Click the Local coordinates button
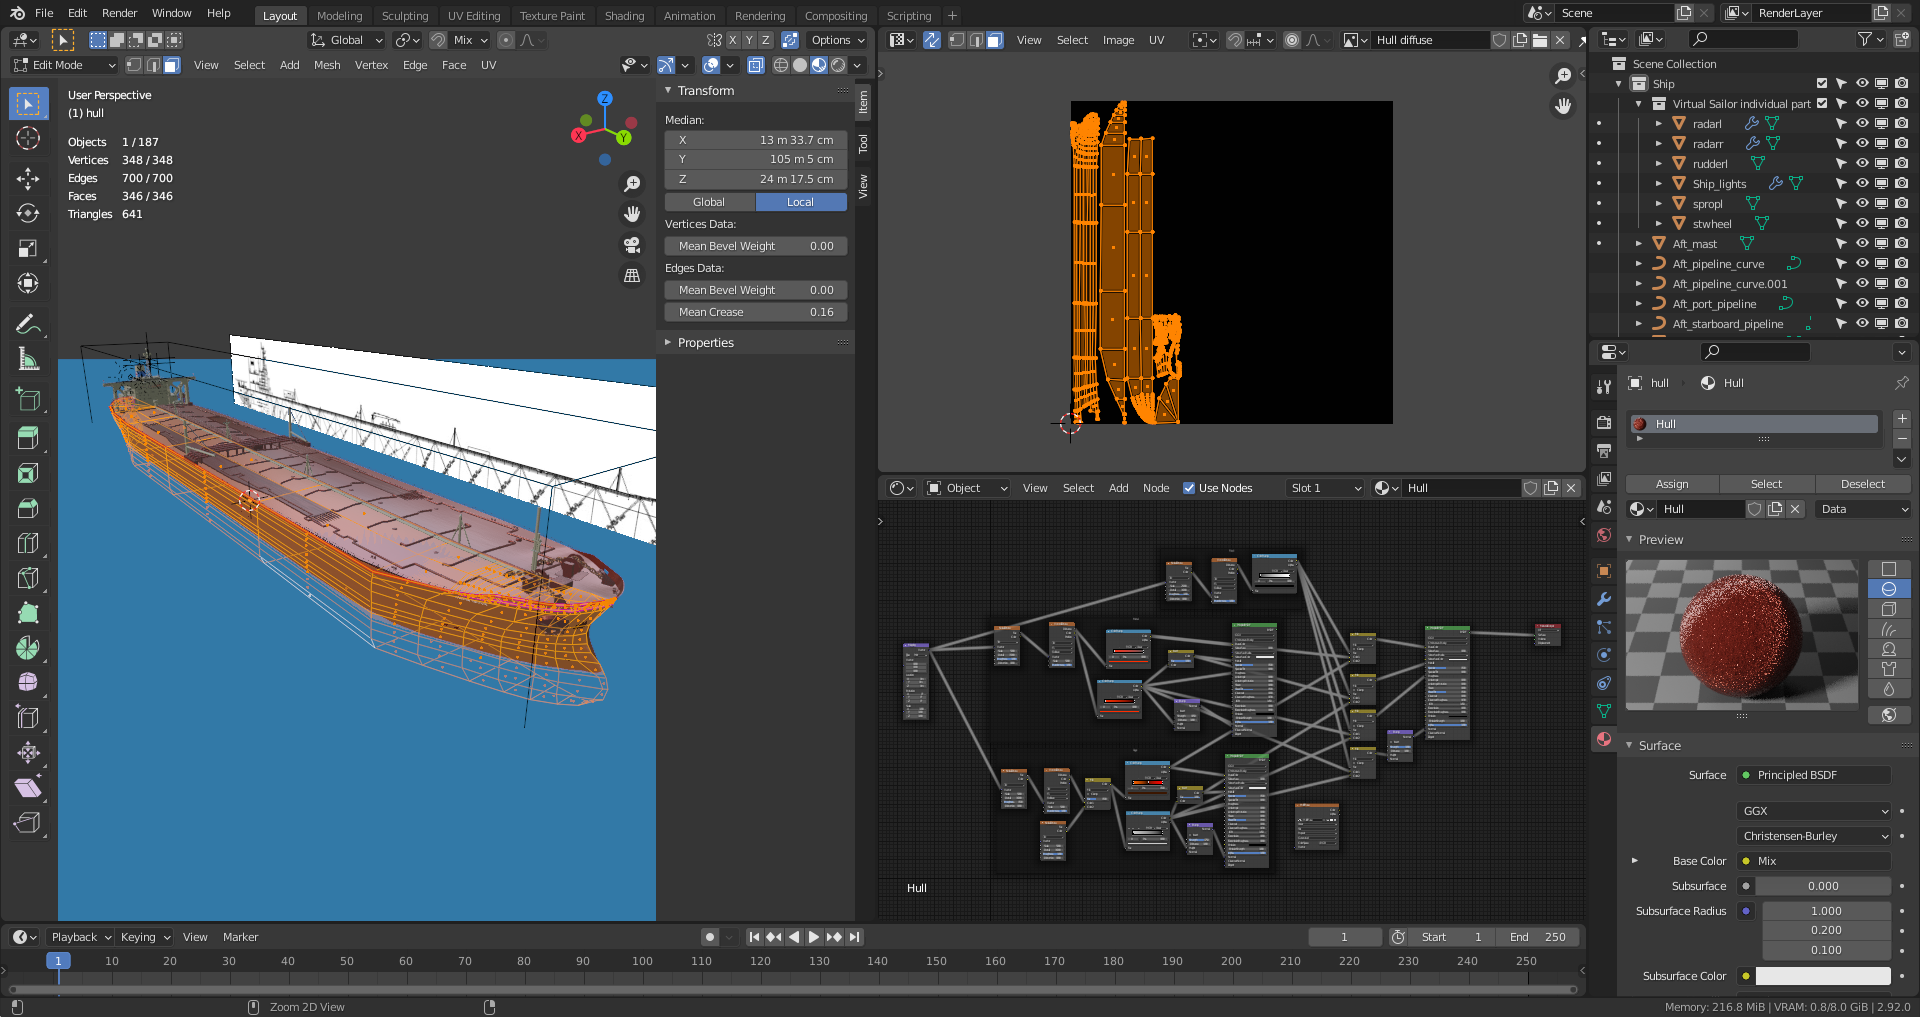The height and width of the screenshot is (1017, 1920). tap(801, 202)
